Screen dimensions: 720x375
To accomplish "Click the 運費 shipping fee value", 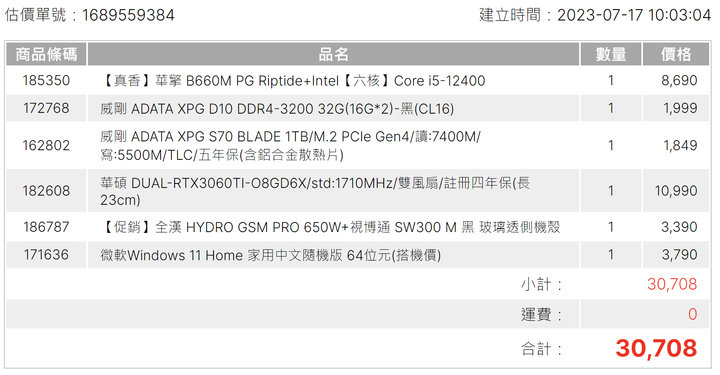I will (x=692, y=314).
